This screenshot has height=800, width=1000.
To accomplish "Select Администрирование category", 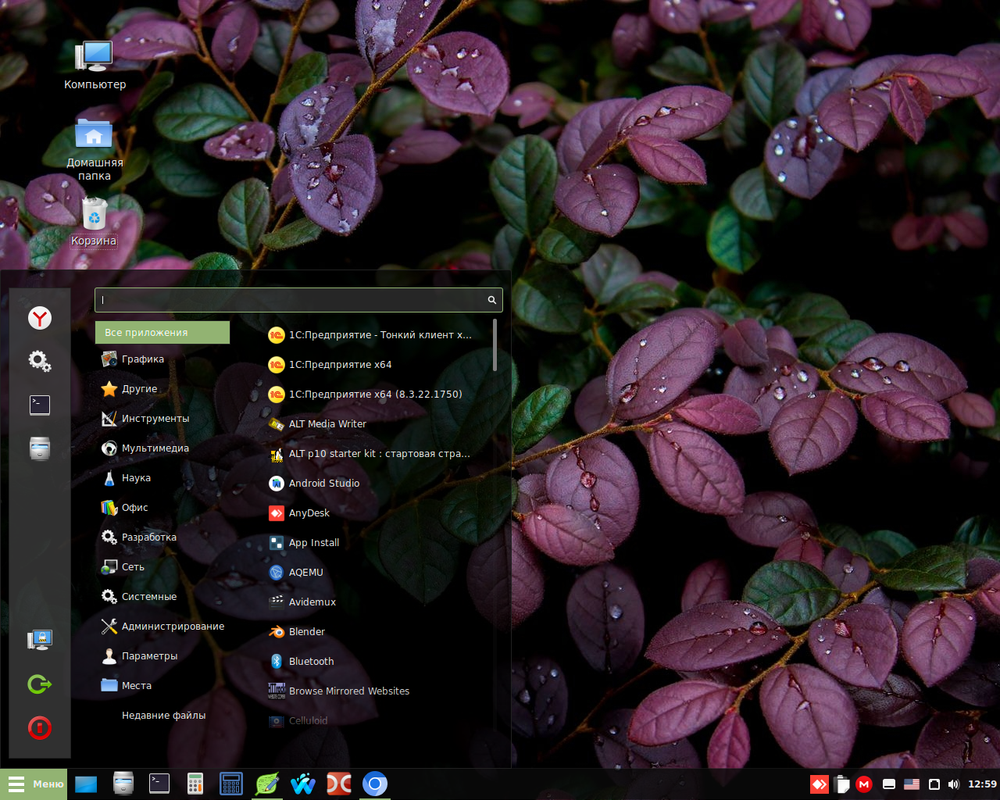I will pos(162,626).
